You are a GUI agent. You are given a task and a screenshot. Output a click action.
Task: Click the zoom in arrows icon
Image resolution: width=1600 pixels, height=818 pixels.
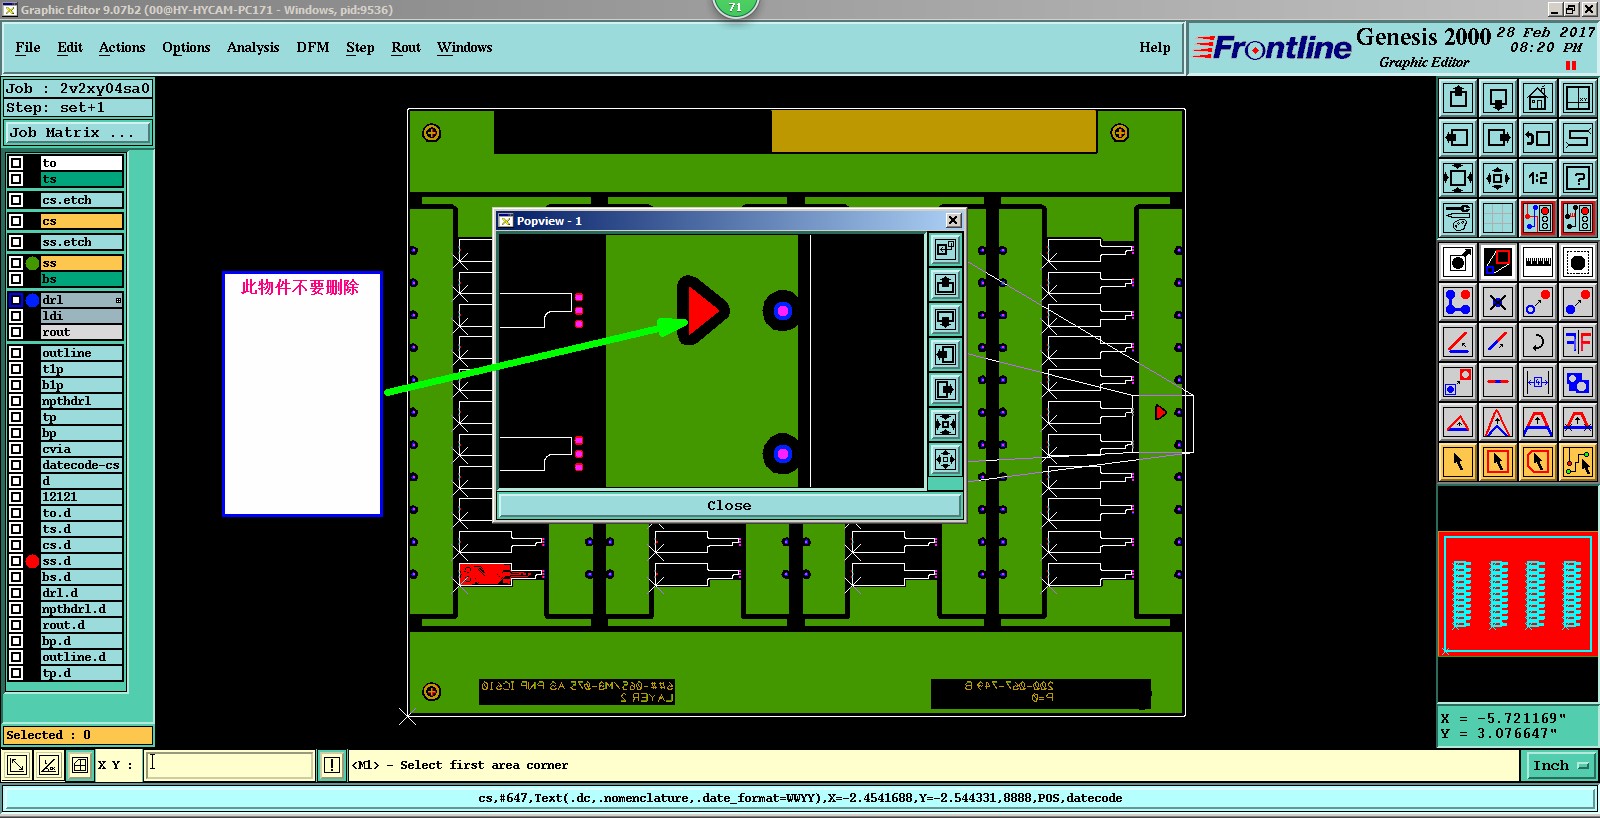coord(1498,178)
